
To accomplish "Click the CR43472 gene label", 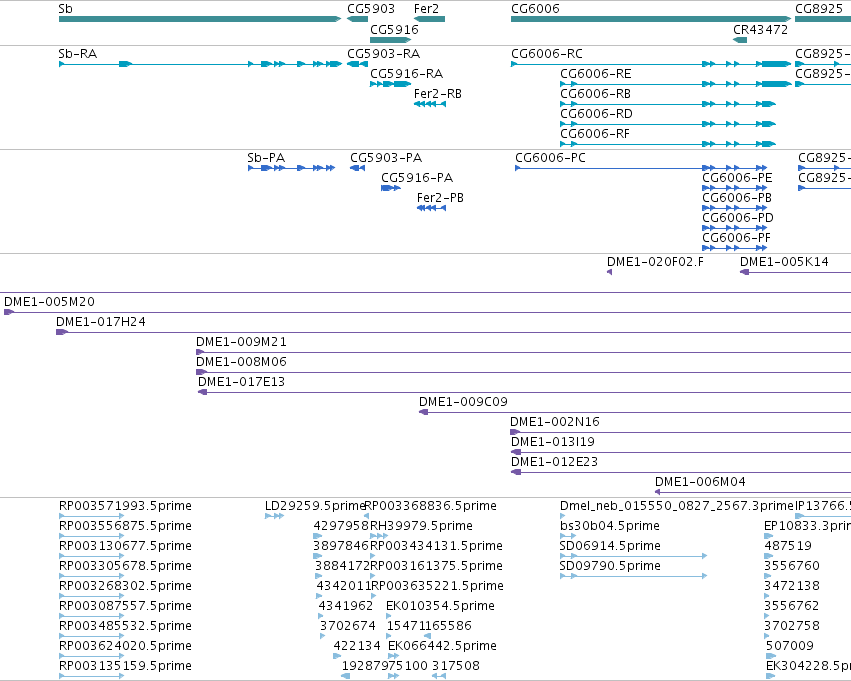I will click(x=760, y=29).
